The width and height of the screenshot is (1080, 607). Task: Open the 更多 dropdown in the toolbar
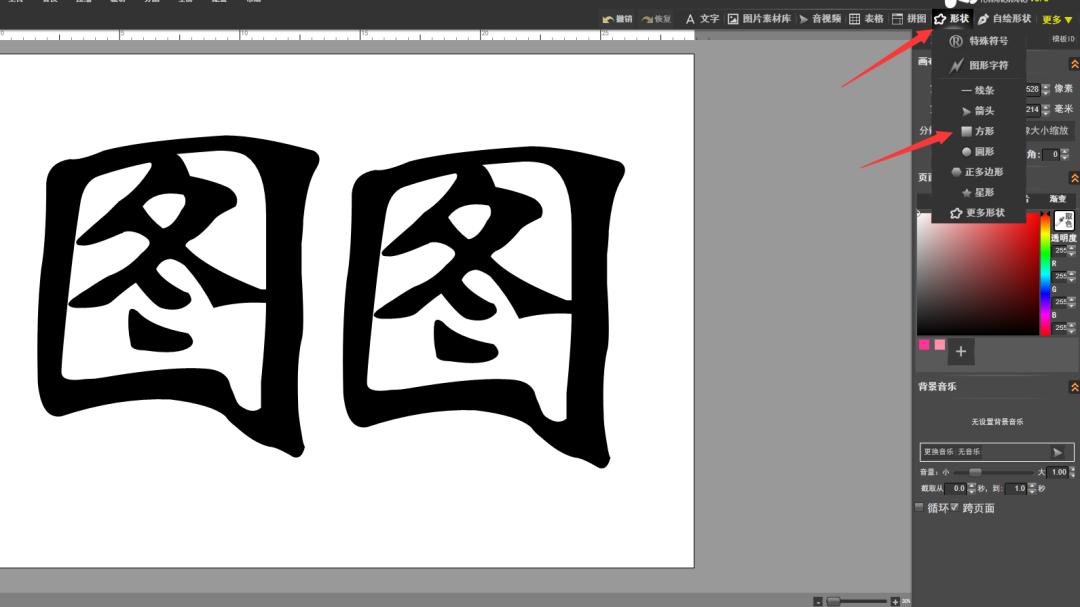(1052, 18)
